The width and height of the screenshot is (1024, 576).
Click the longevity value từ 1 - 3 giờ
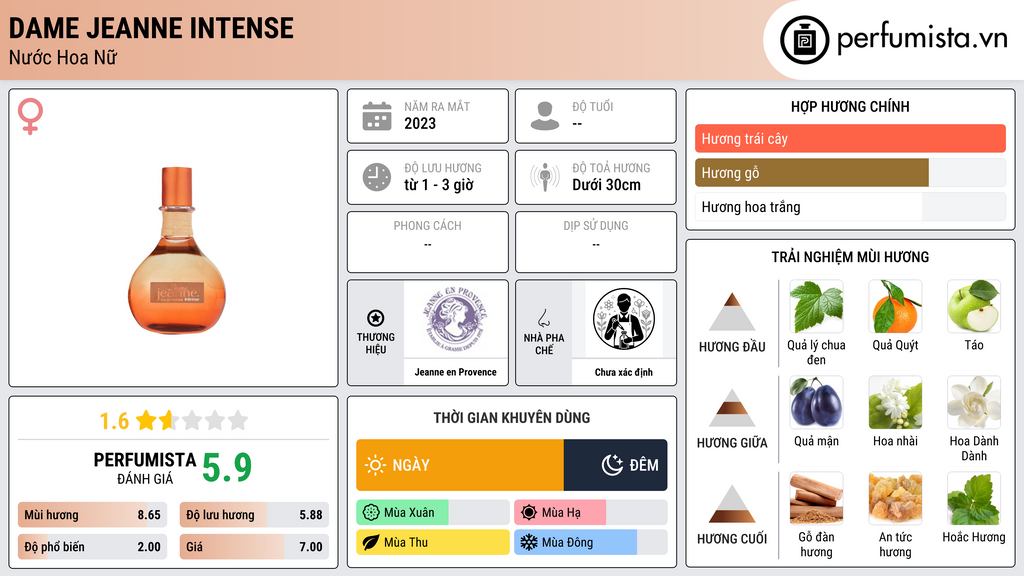[x=438, y=185]
